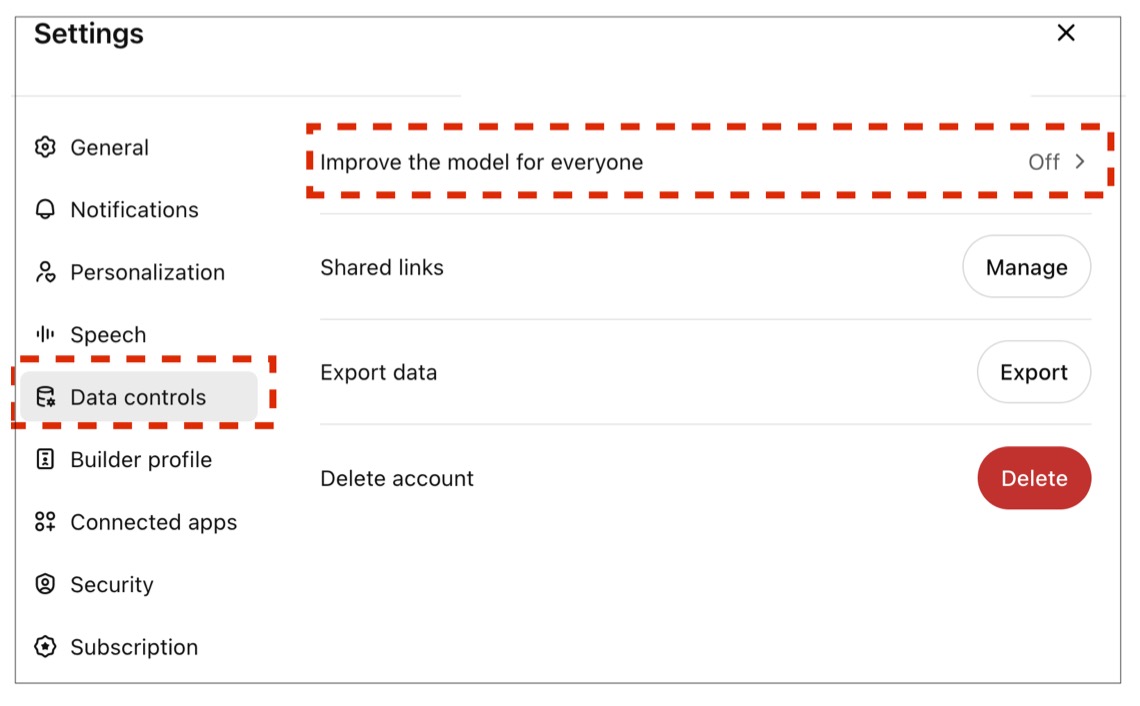Click the Subscription star badge icon

[45, 647]
